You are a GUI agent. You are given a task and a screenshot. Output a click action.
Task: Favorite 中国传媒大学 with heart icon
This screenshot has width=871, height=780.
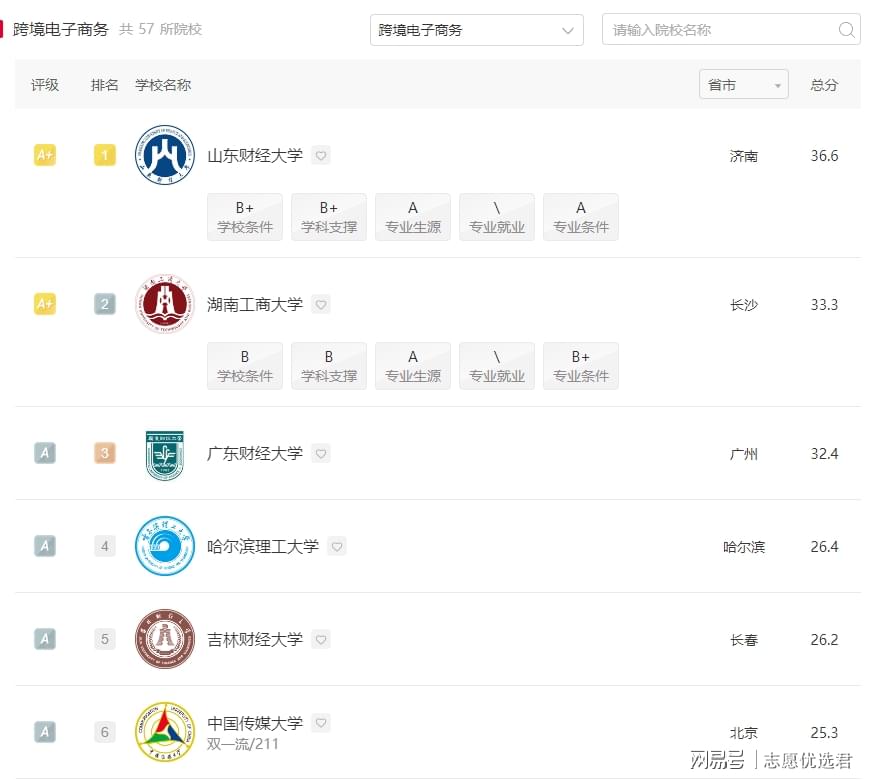click(321, 723)
